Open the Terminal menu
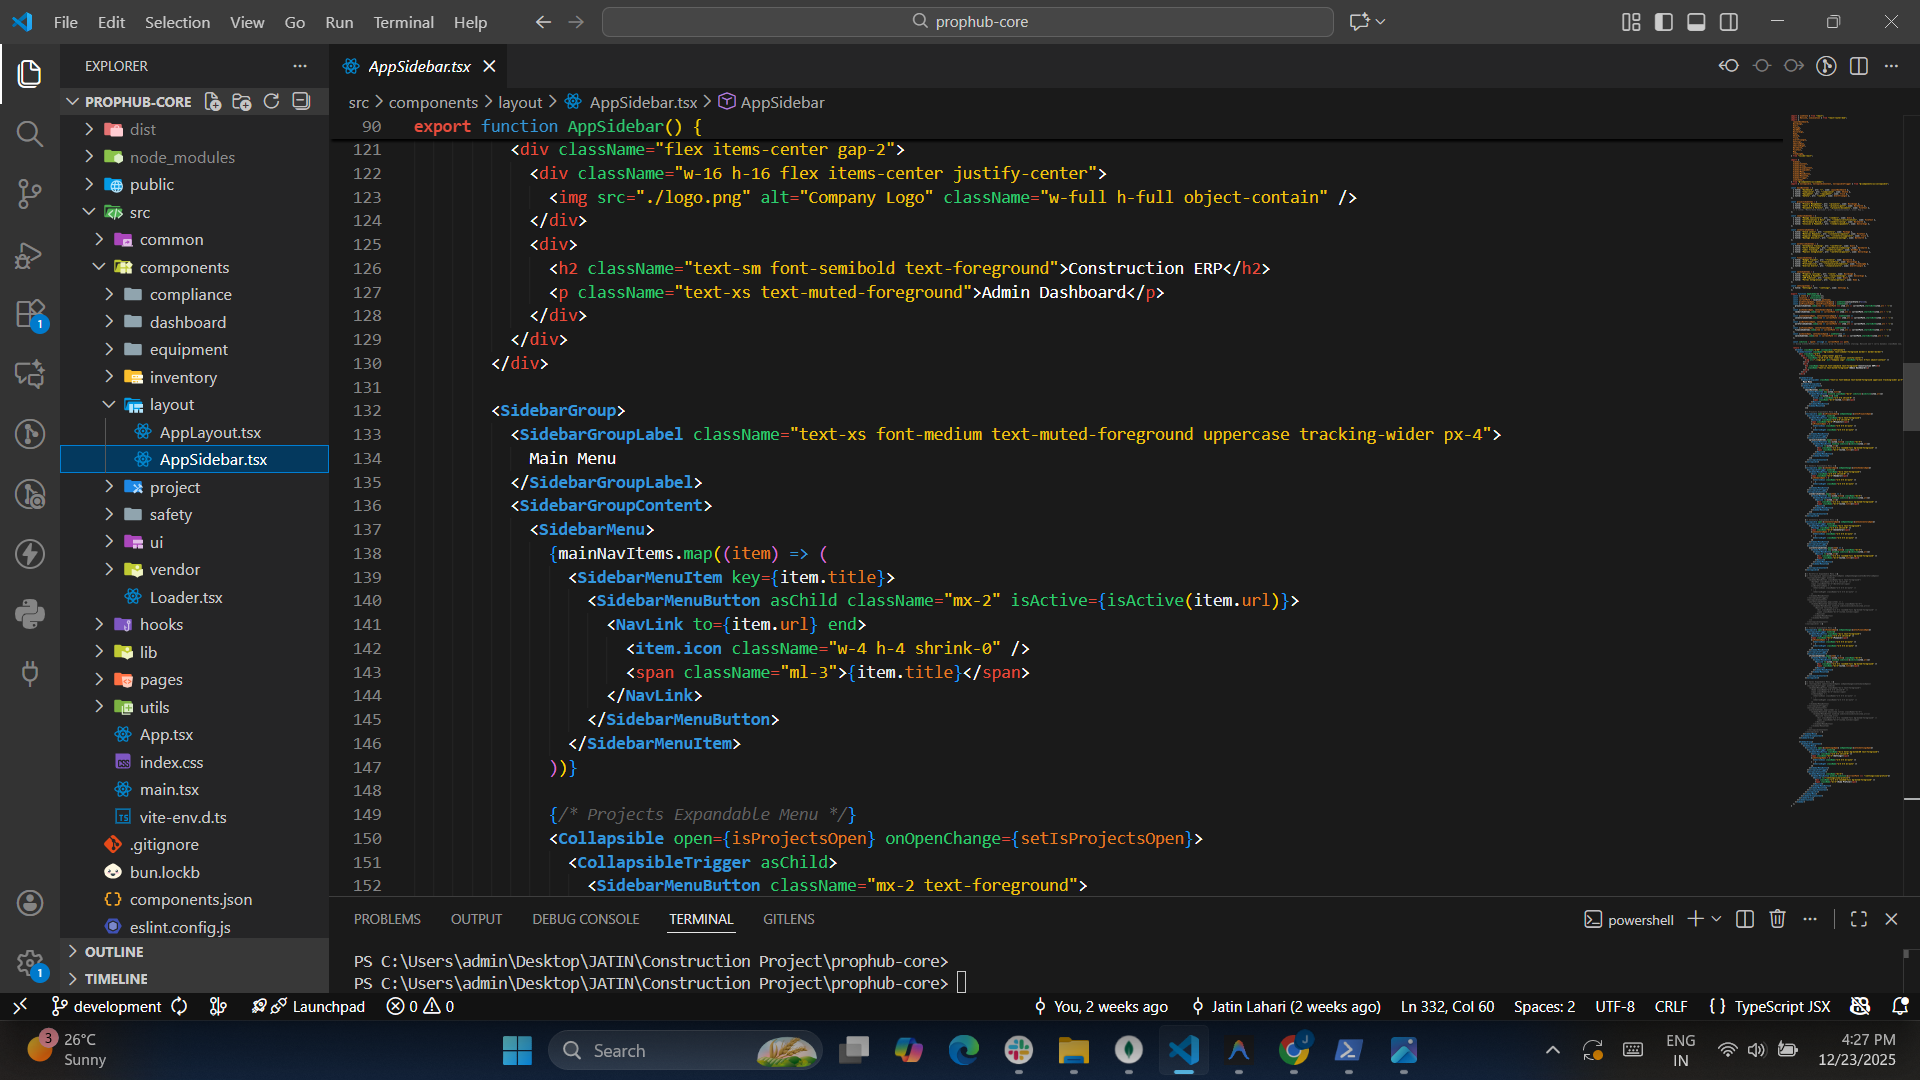 pos(403,22)
